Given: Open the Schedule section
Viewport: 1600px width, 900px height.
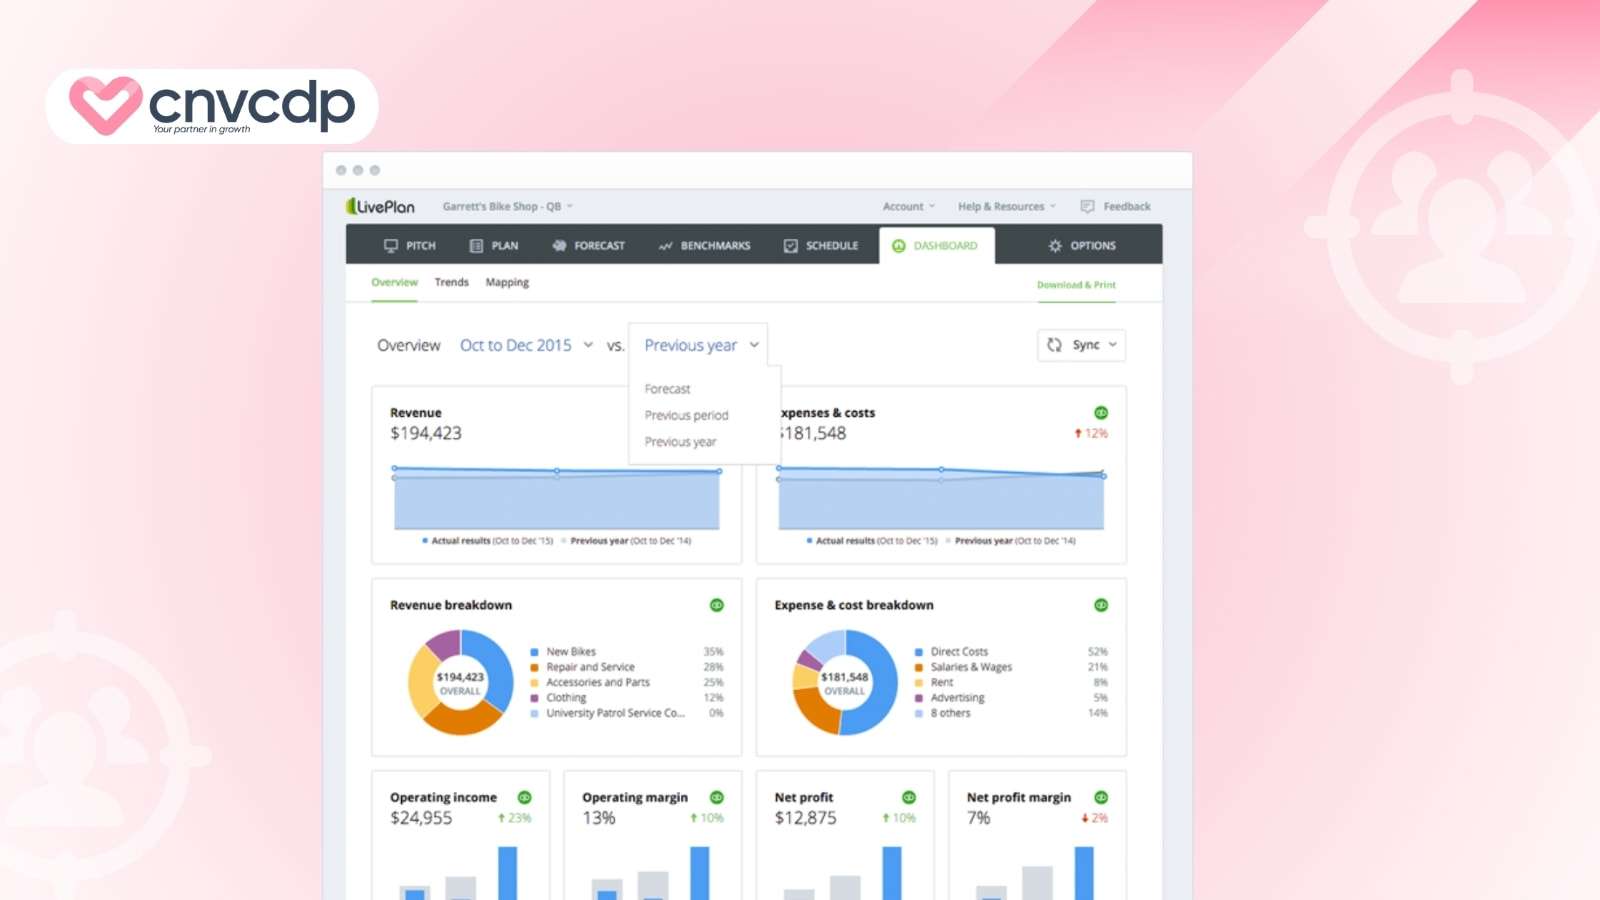Looking at the screenshot, I should pos(821,245).
